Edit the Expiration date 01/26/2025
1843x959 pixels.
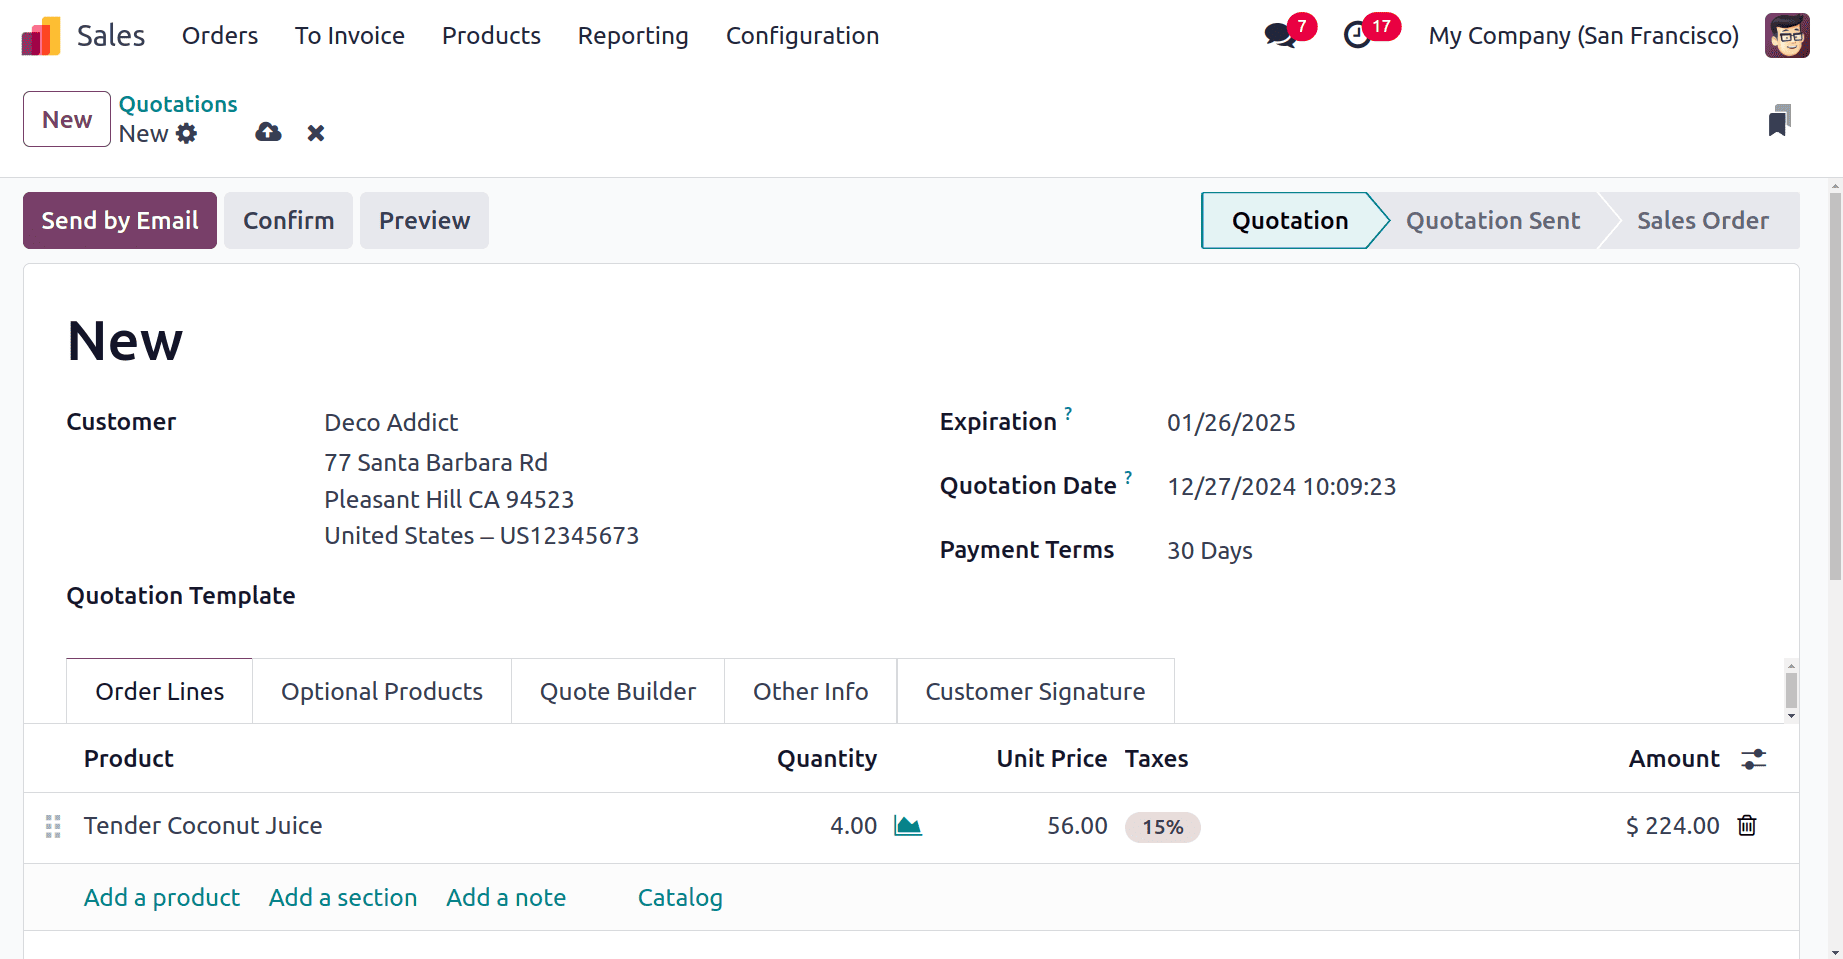tap(1231, 422)
